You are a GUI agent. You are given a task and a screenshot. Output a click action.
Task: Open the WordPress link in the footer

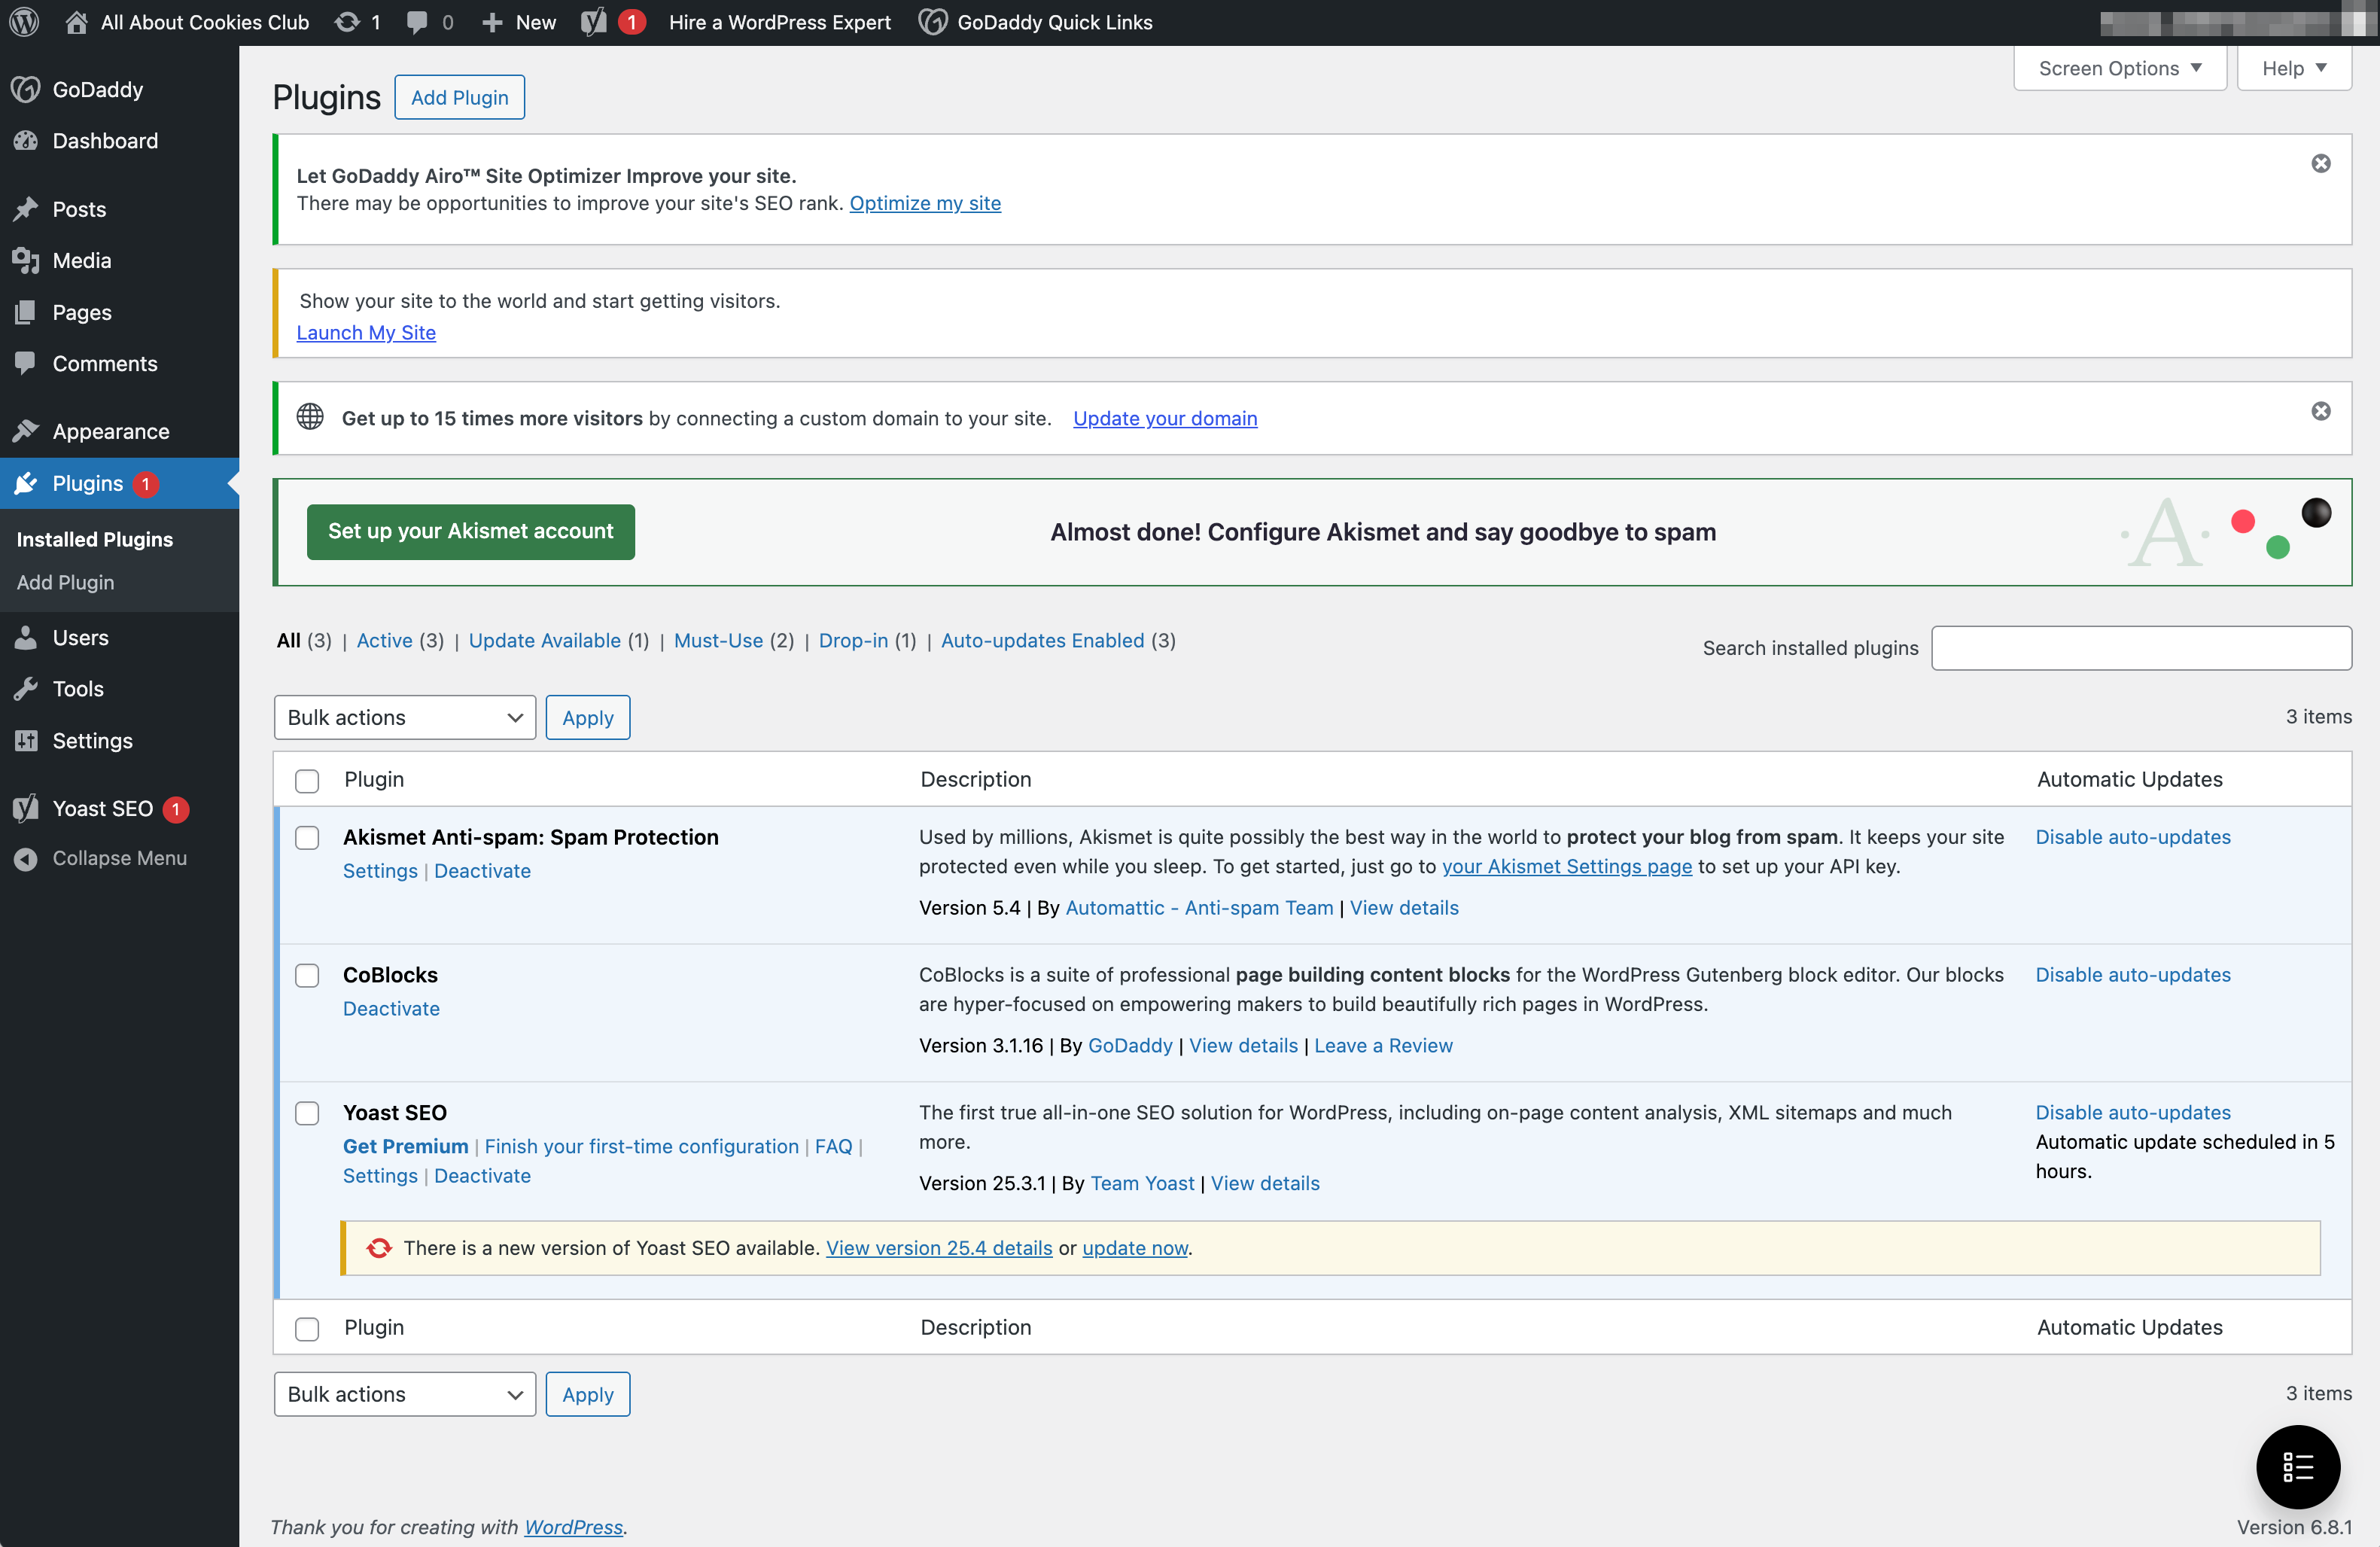click(573, 1527)
